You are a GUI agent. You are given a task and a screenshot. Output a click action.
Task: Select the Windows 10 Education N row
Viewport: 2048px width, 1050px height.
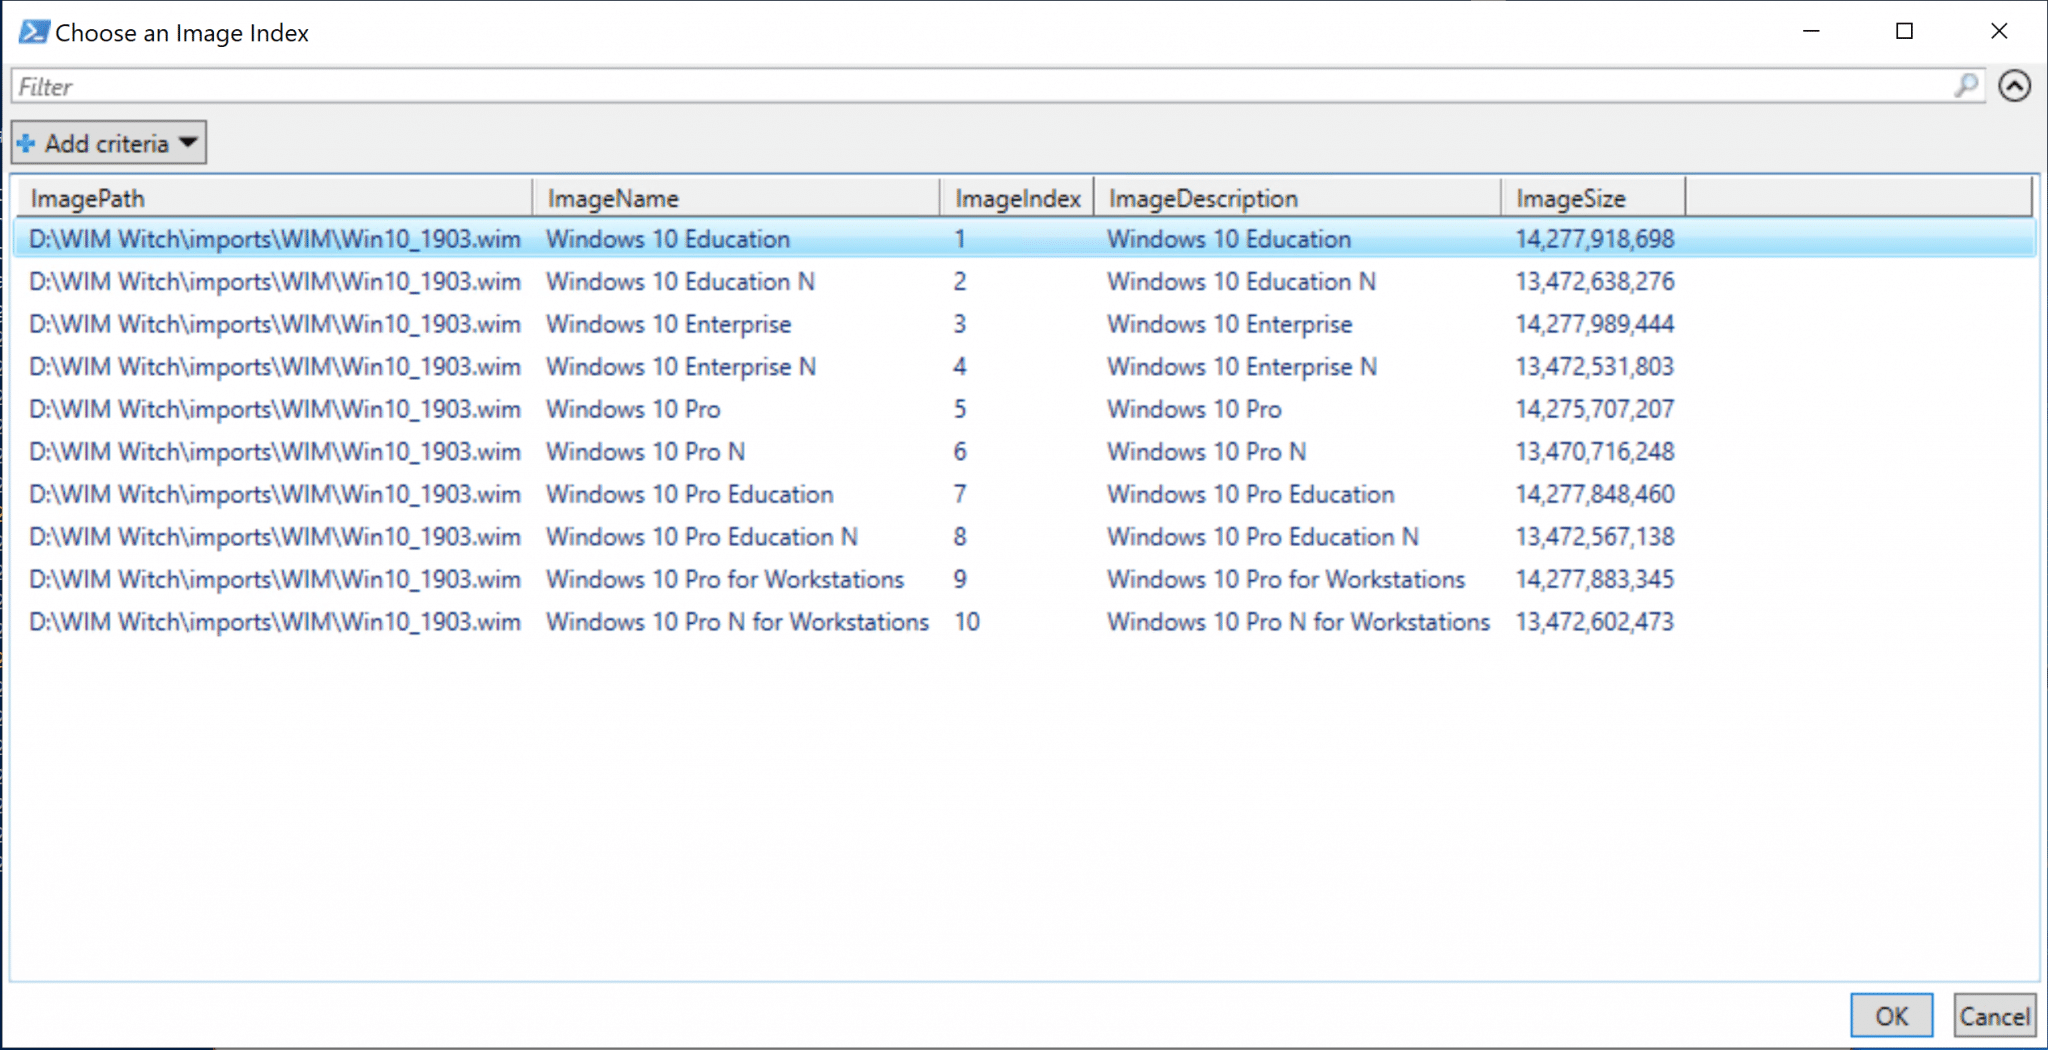[x=680, y=281]
